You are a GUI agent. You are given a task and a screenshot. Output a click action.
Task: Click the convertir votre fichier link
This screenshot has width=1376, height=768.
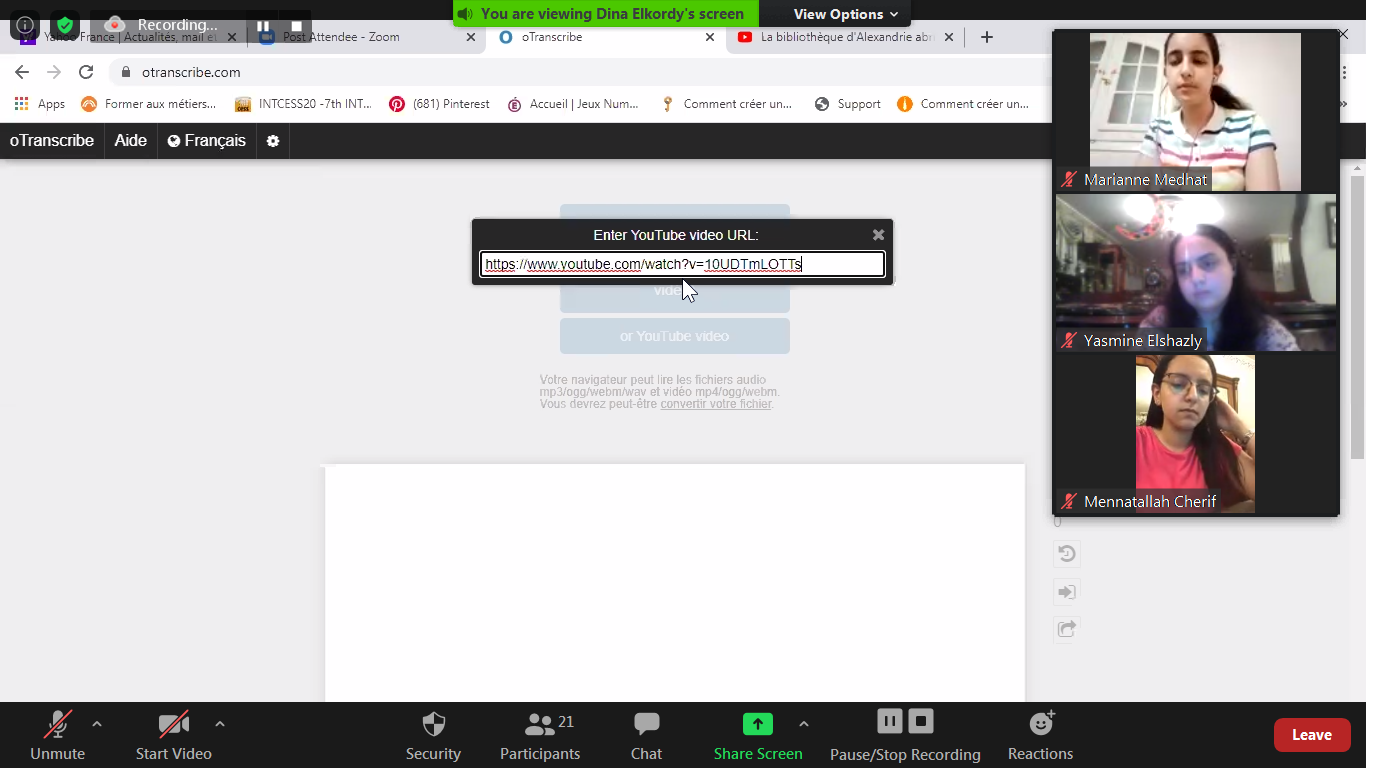pos(716,404)
